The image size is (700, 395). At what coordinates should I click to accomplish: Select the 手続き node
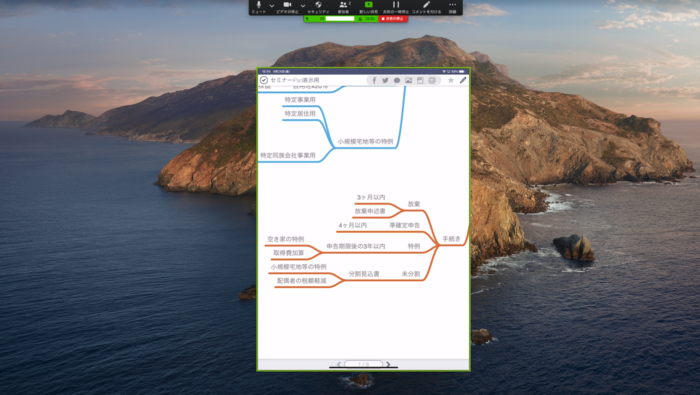pos(451,239)
